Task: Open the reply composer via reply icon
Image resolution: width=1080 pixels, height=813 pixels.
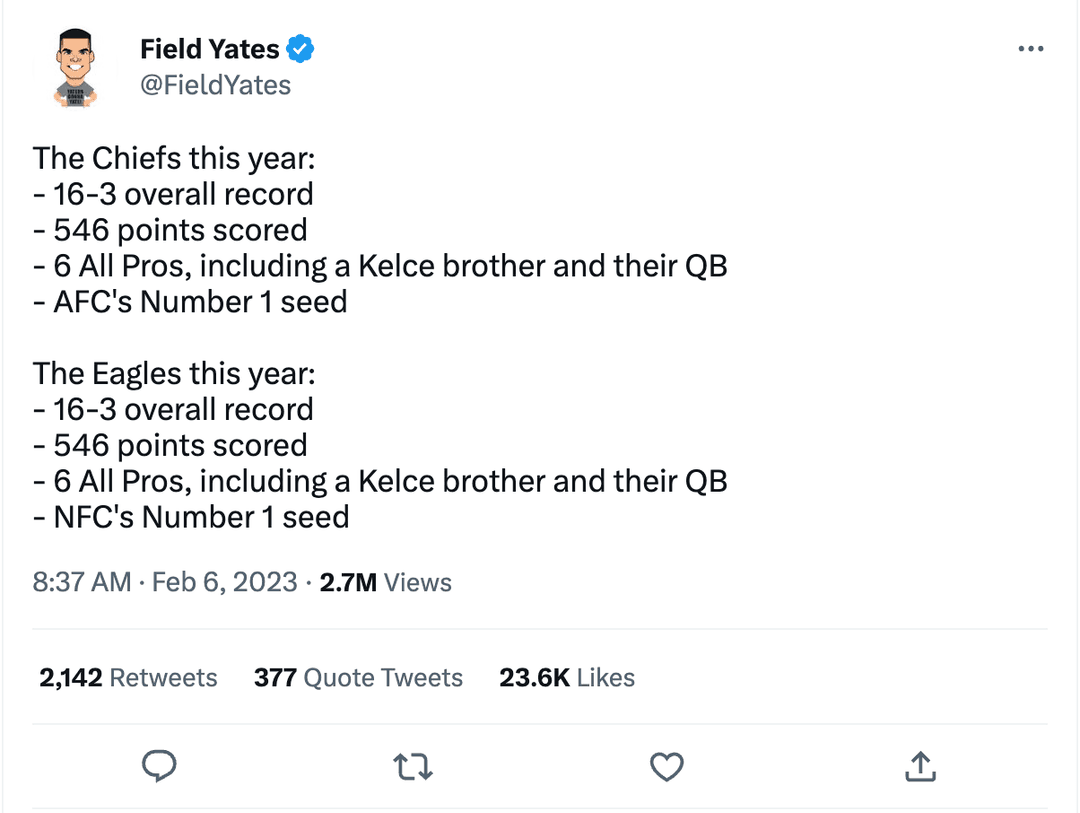Action: [x=159, y=766]
